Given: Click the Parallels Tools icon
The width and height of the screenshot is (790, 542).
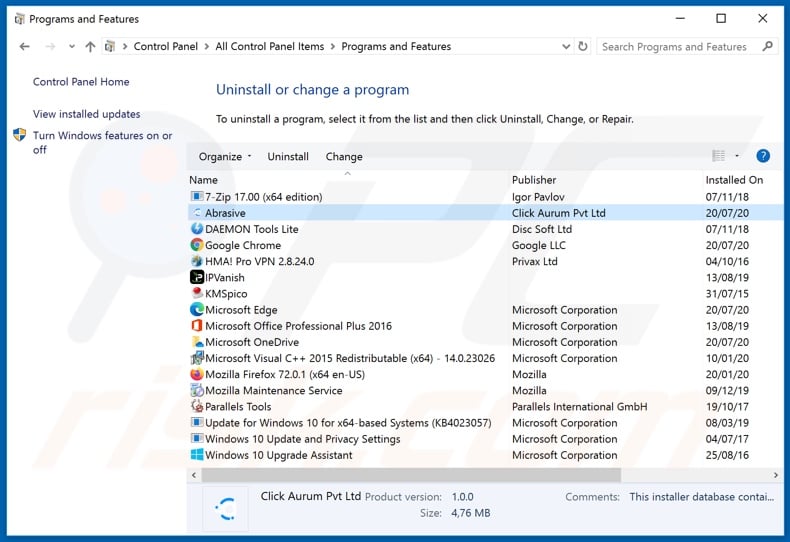Looking at the screenshot, I should pos(196,406).
